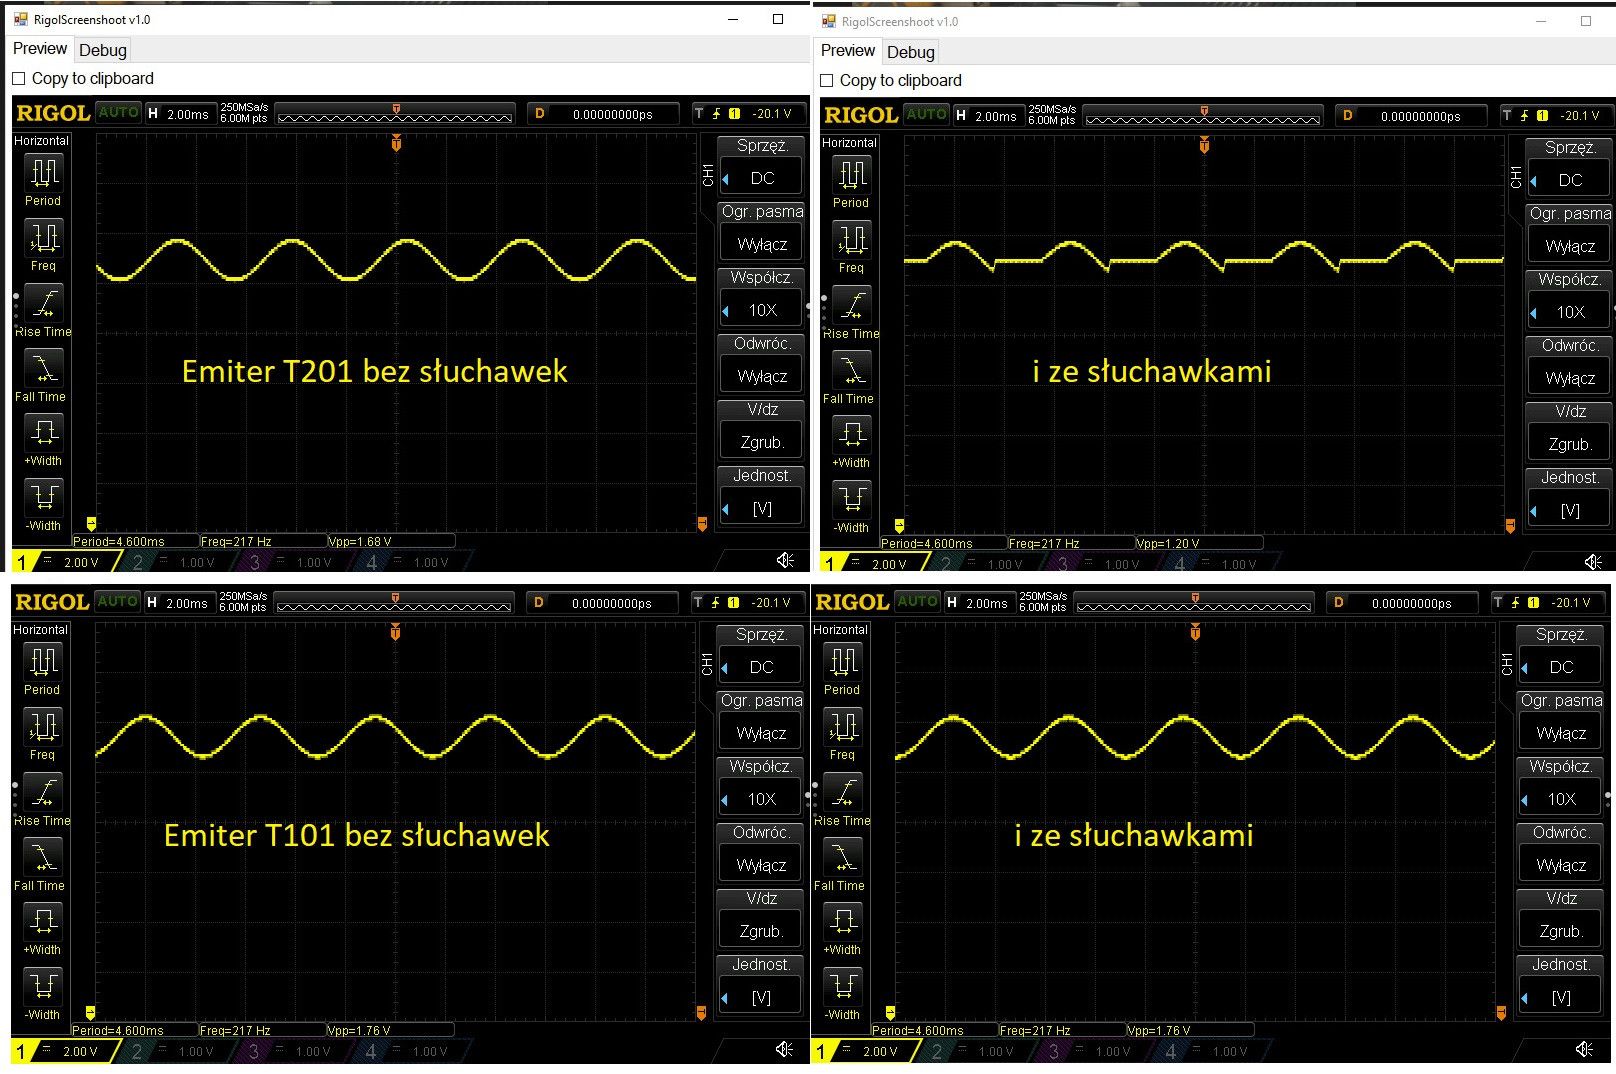Open the Jednost. [V] selector in the bottom-left scope
The image size is (1616, 1074).
tap(760, 997)
